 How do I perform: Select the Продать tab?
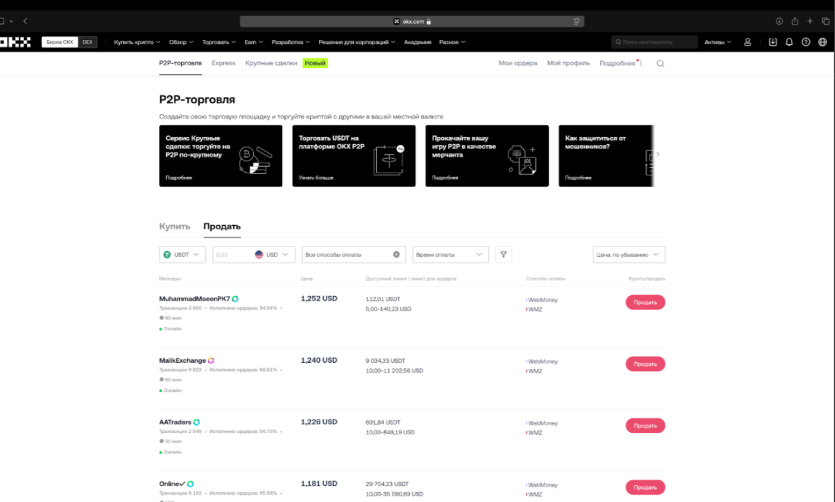click(222, 226)
